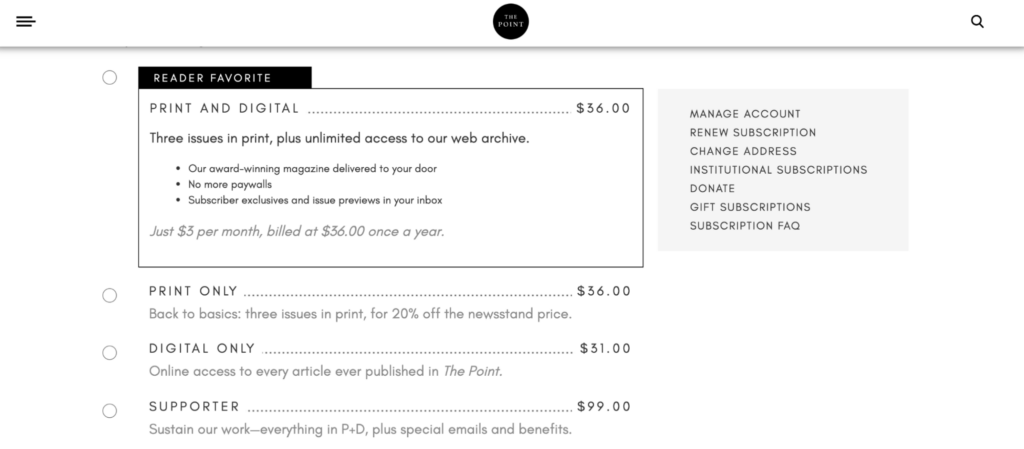Choose the Digital Only radio option
The width and height of the screenshot is (1024, 449).
point(110,353)
